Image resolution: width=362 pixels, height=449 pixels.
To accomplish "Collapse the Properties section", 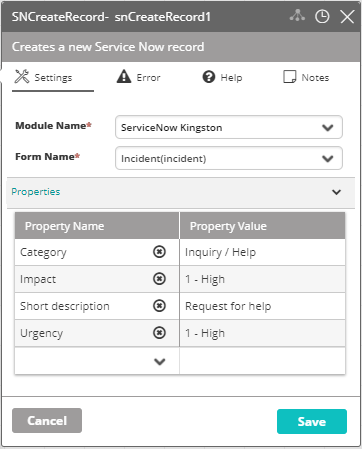I will pos(336,192).
